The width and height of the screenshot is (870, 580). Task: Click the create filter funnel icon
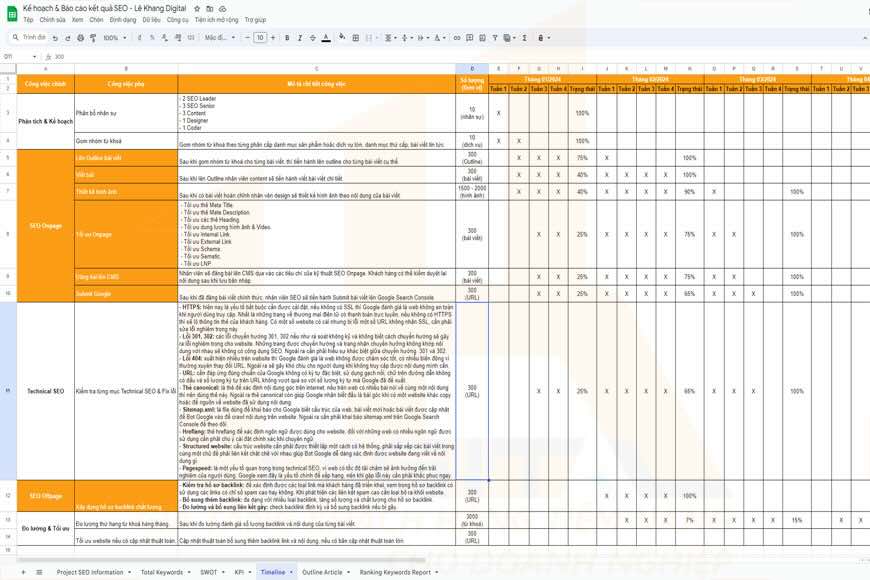[495, 38]
